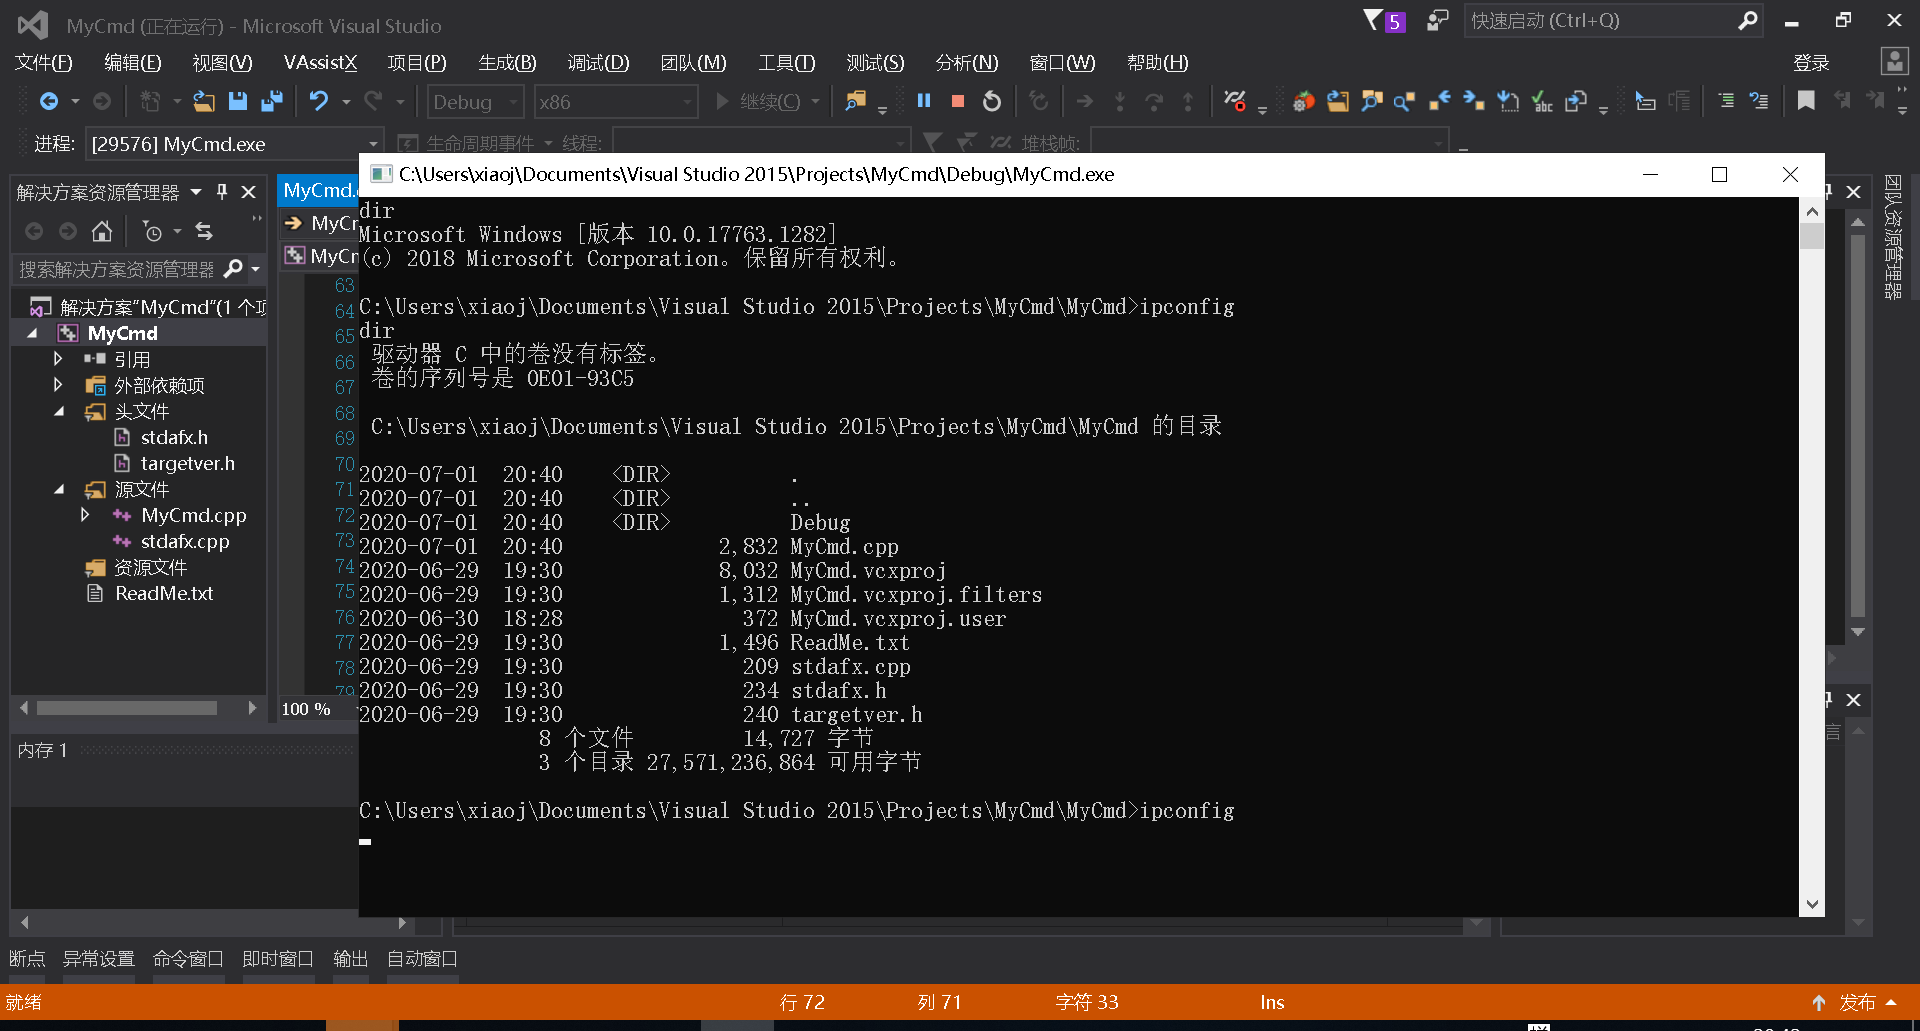Collapse the 源文件 folder

tap(59, 489)
